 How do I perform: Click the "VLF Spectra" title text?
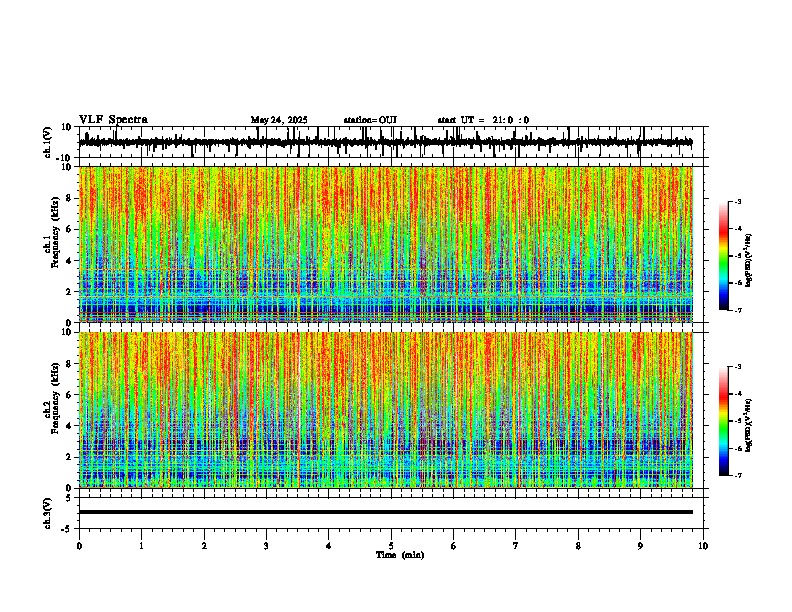(113, 120)
